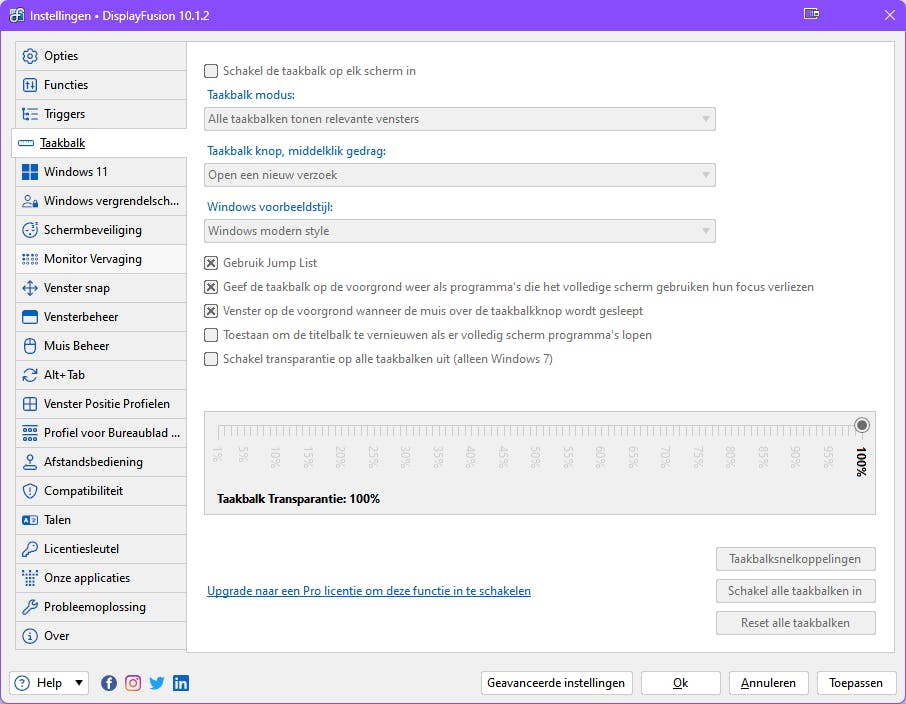This screenshot has width=906, height=704.
Task: Confirm with the Ok button
Action: tap(681, 683)
